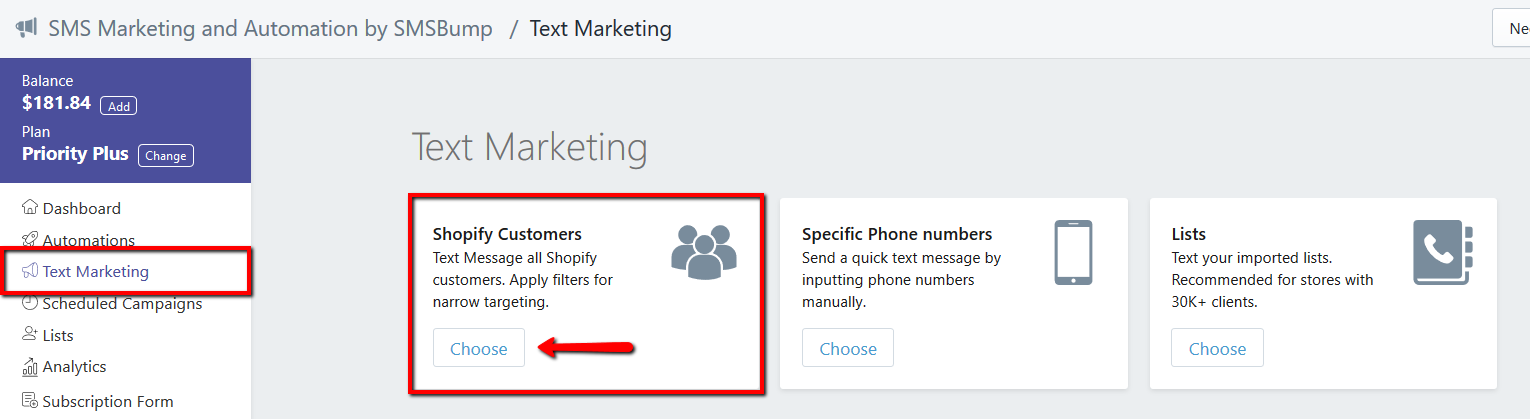Open Dashboard from the sidebar menu
Image resolution: width=1530 pixels, height=419 pixels.
coord(82,208)
